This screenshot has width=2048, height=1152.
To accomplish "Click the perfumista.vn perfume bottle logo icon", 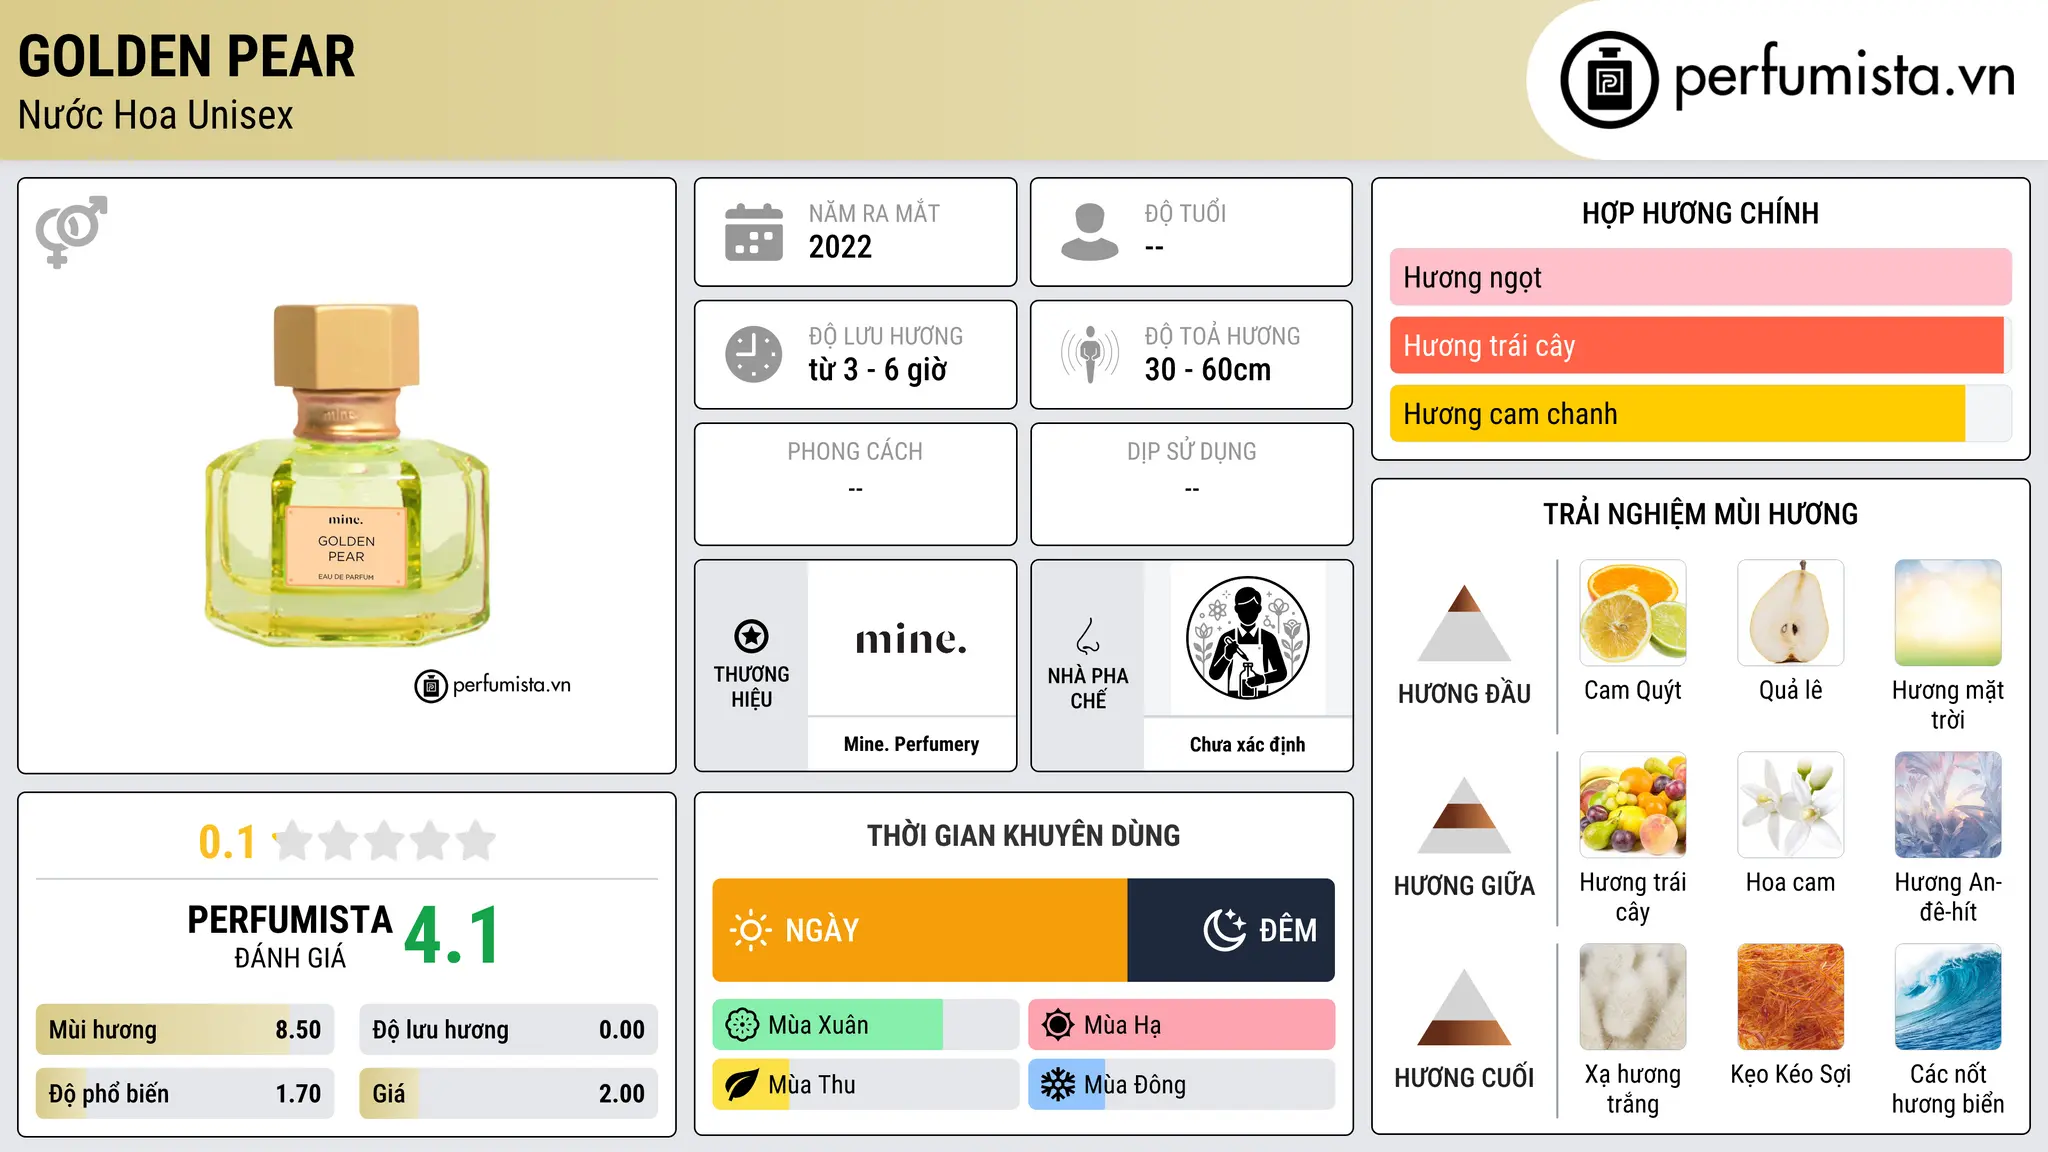I will pyautogui.click(x=1609, y=80).
